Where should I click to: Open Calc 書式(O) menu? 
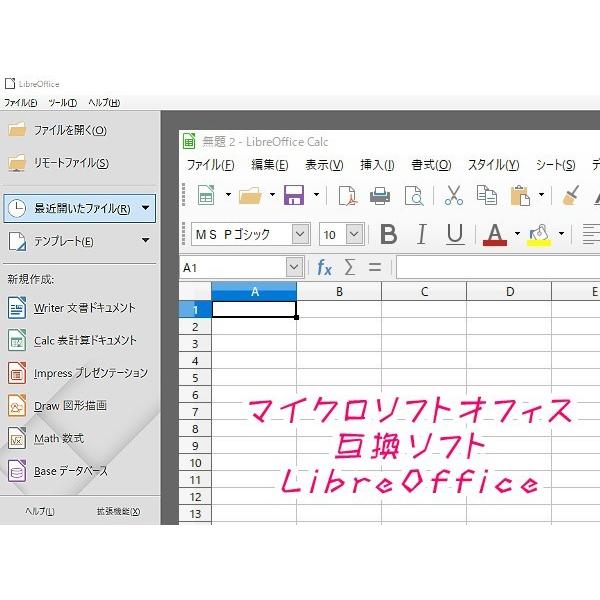pyautogui.click(x=431, y=165)
